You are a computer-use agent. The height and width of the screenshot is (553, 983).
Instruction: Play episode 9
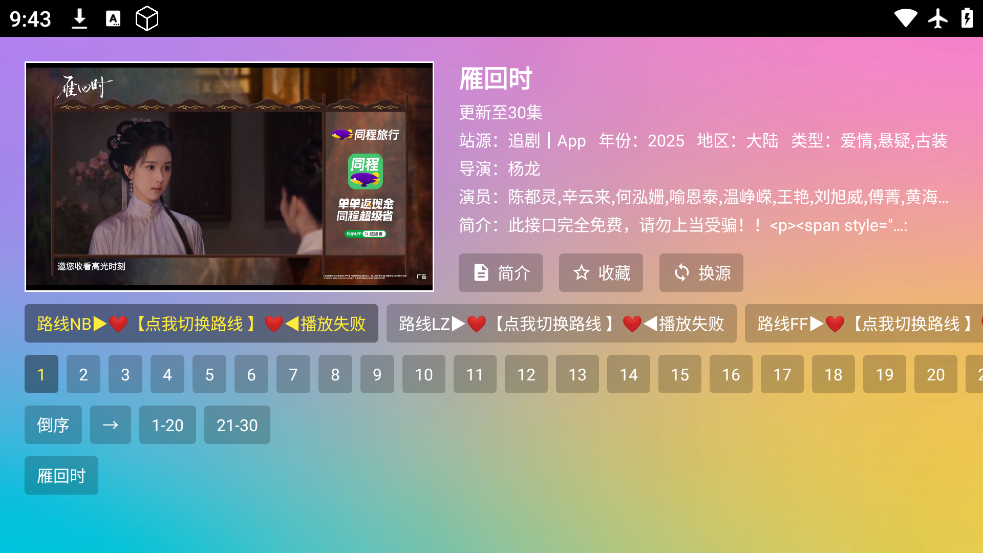tap(377, 374)
